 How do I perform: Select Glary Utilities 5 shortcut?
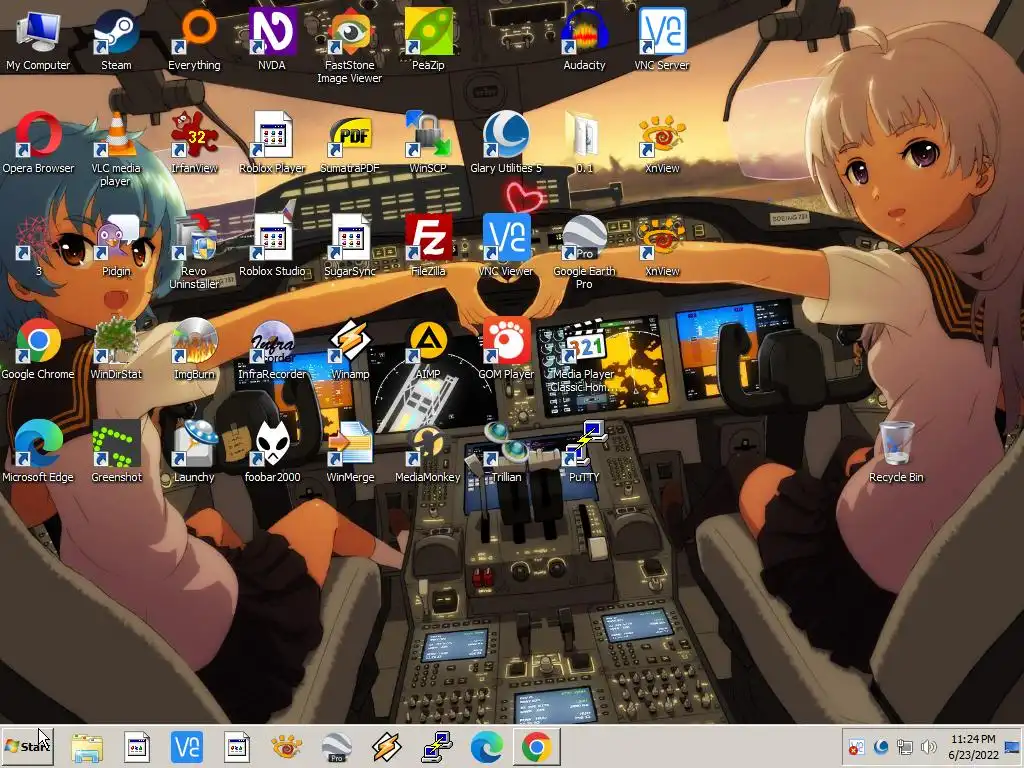coord(505,142)
